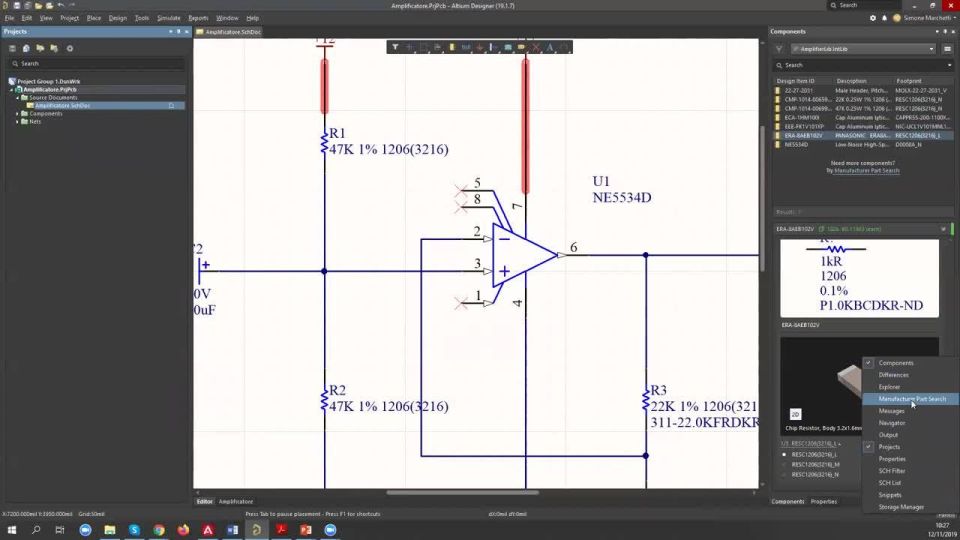
Task: Click the 2D view toggle on the footprint preview
Action: point(795,414)
